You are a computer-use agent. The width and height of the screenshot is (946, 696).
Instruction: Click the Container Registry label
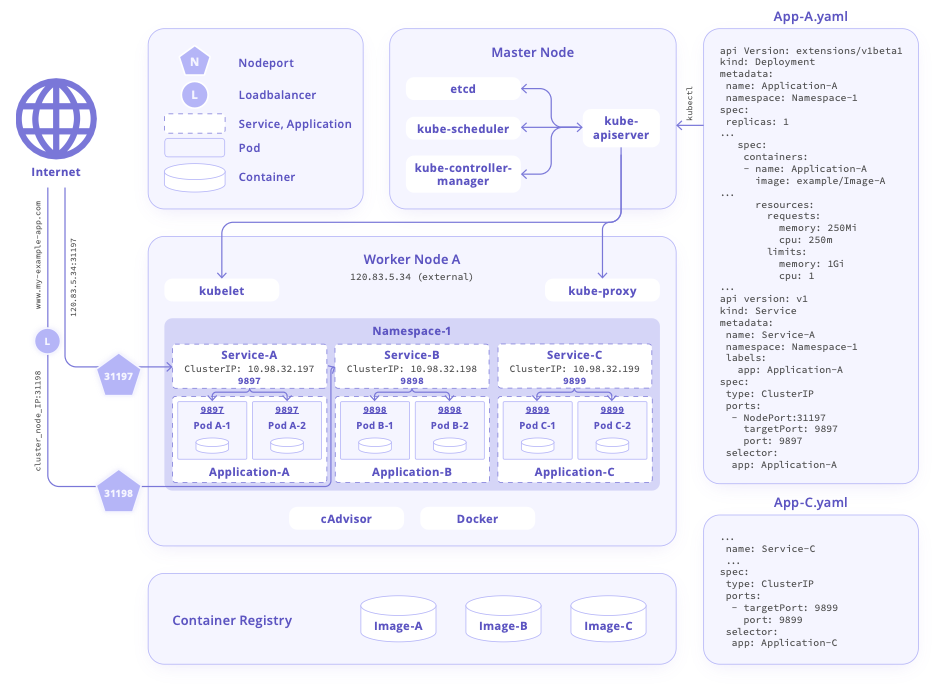coord(232,620)
